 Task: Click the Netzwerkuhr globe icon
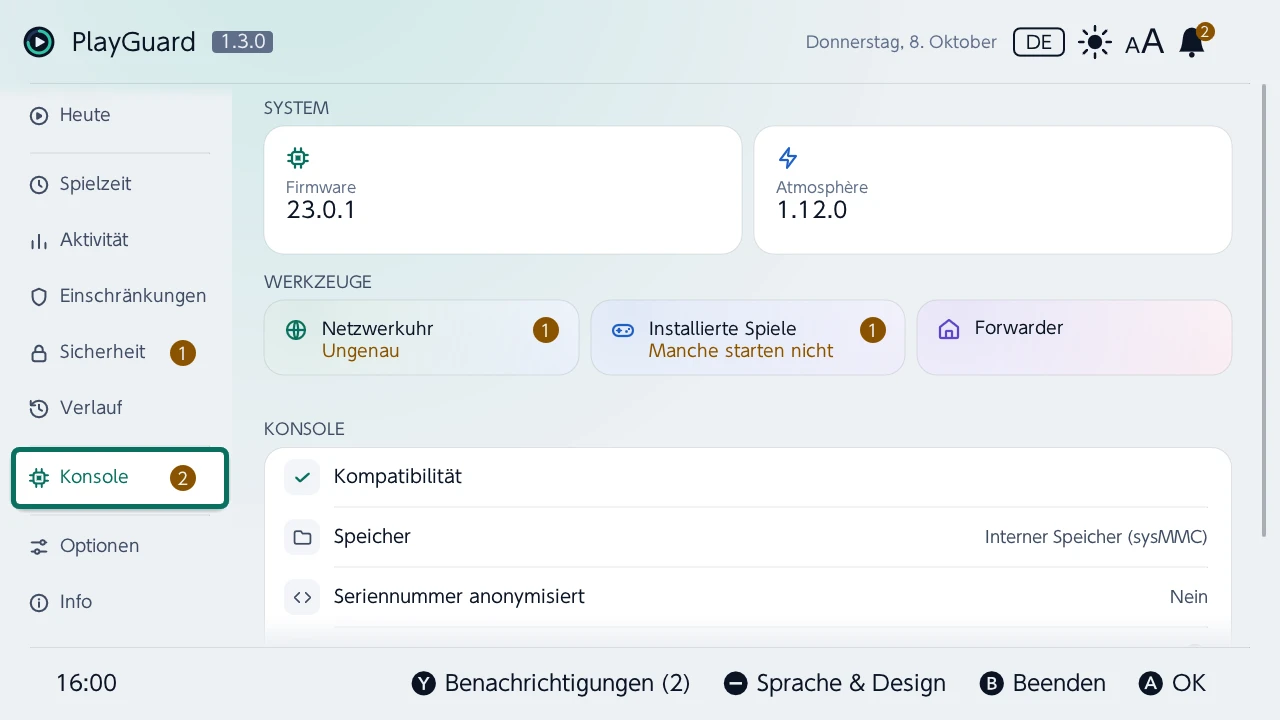tap(296, 330)
